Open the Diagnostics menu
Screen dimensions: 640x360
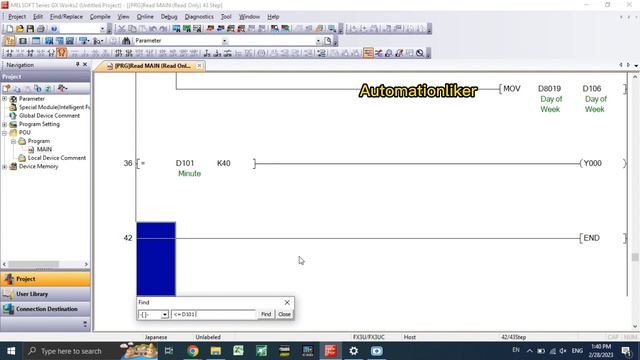pyautogui.click(x=199, y=17)
